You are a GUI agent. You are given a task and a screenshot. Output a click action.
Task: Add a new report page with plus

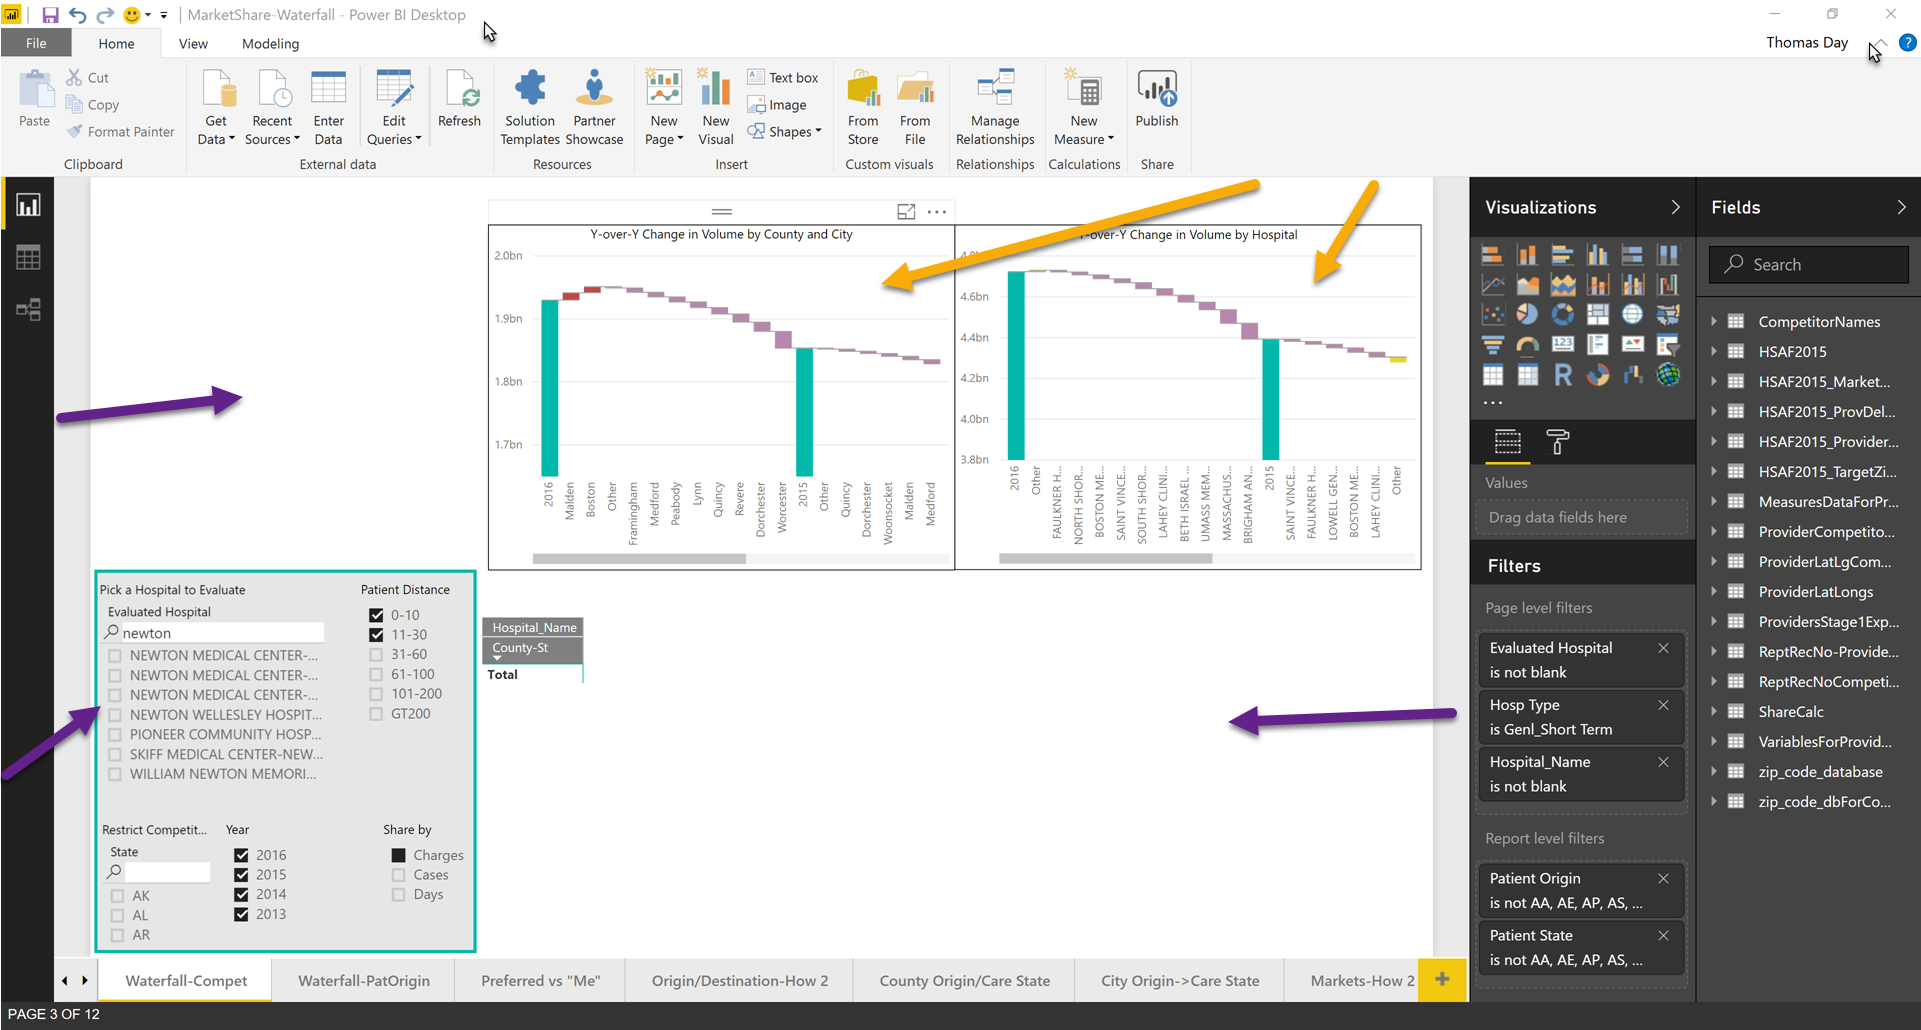(1442, 980)
